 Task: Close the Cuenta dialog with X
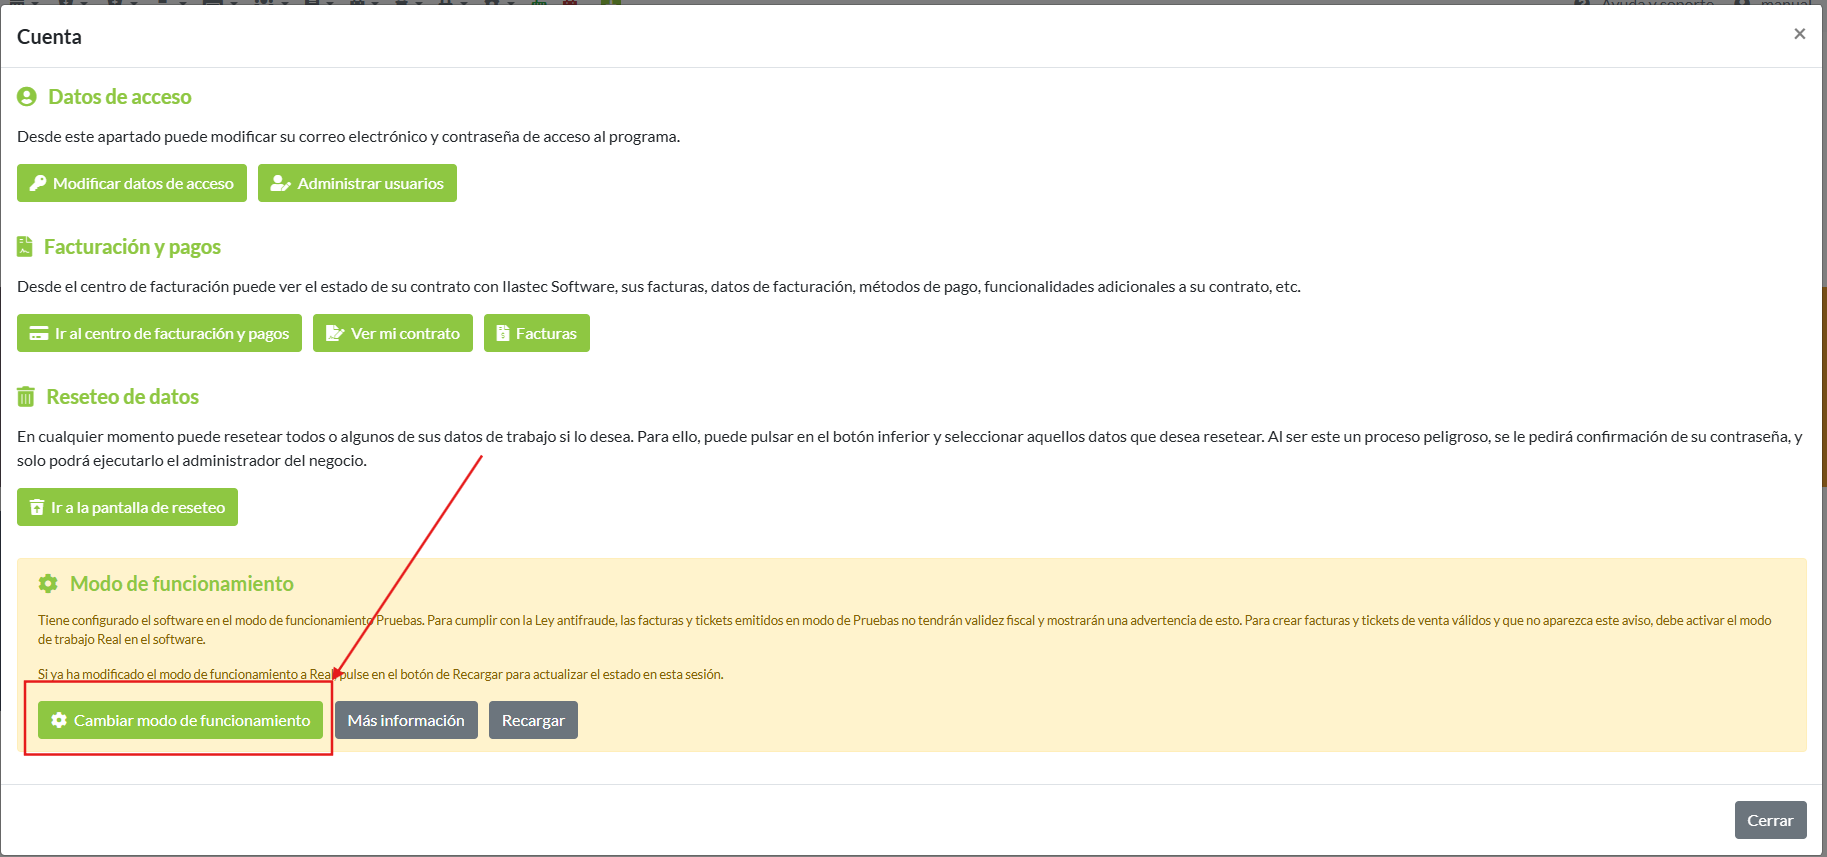[x=1799, y=34]
